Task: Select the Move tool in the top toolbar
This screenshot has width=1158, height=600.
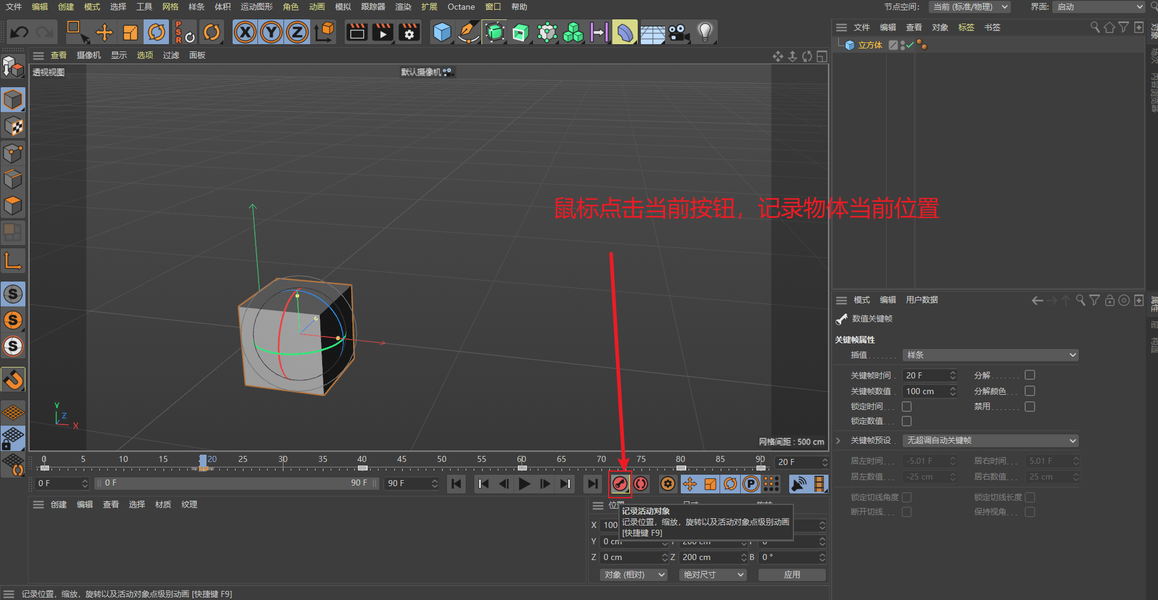Action: tap(104, 32)
